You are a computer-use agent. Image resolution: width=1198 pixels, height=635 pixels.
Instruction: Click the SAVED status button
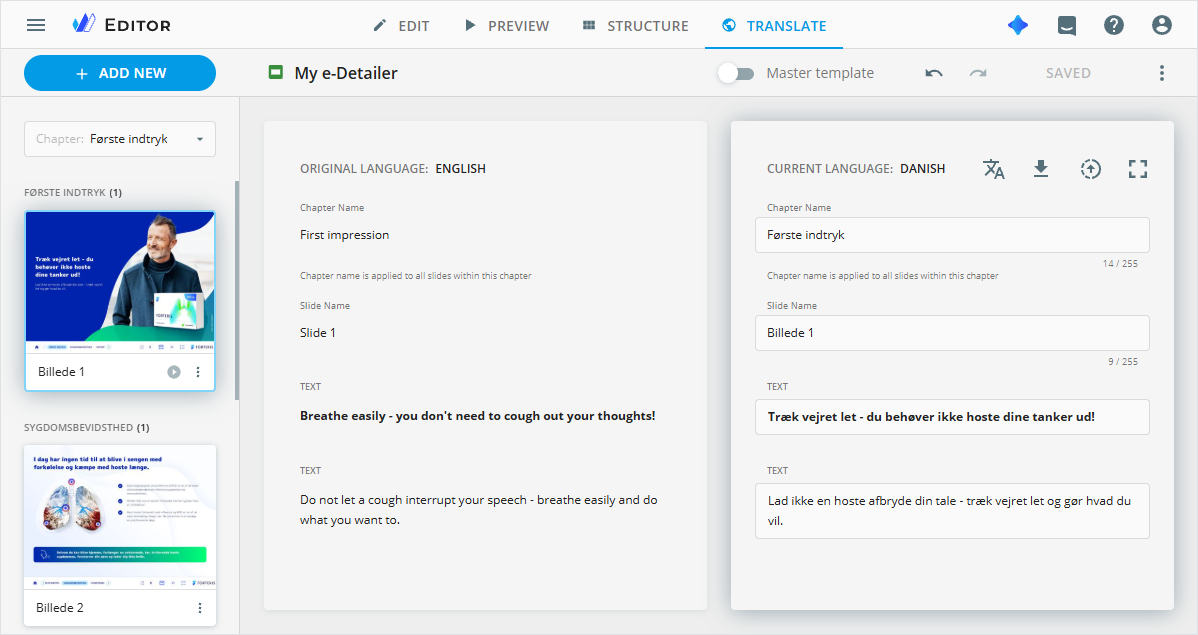1068,73
